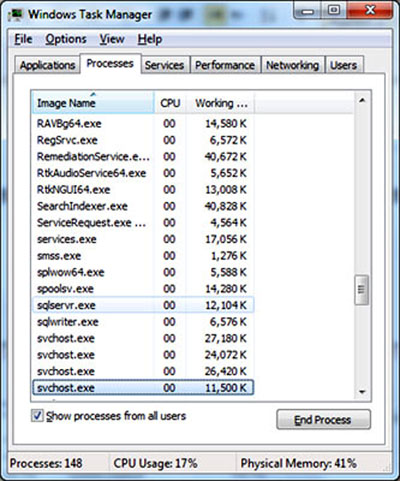400x481 pixels.
Task: Click the scrollbar up arrow
Action: click(x=362, y=100)
